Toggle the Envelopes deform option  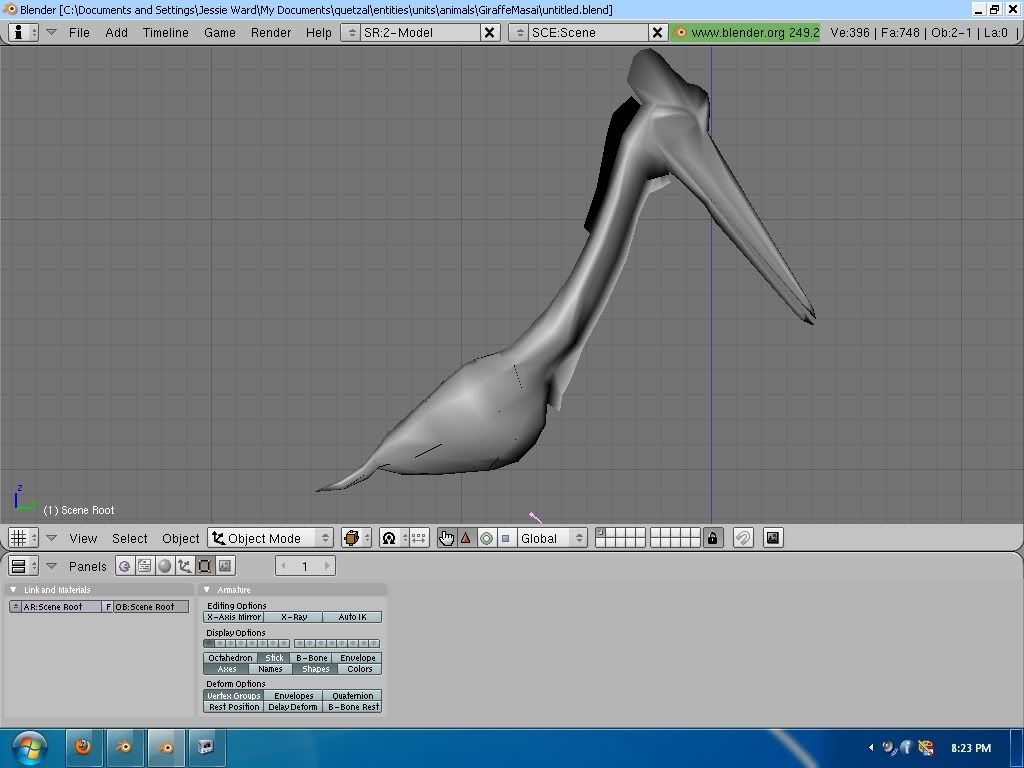[293, 696]
